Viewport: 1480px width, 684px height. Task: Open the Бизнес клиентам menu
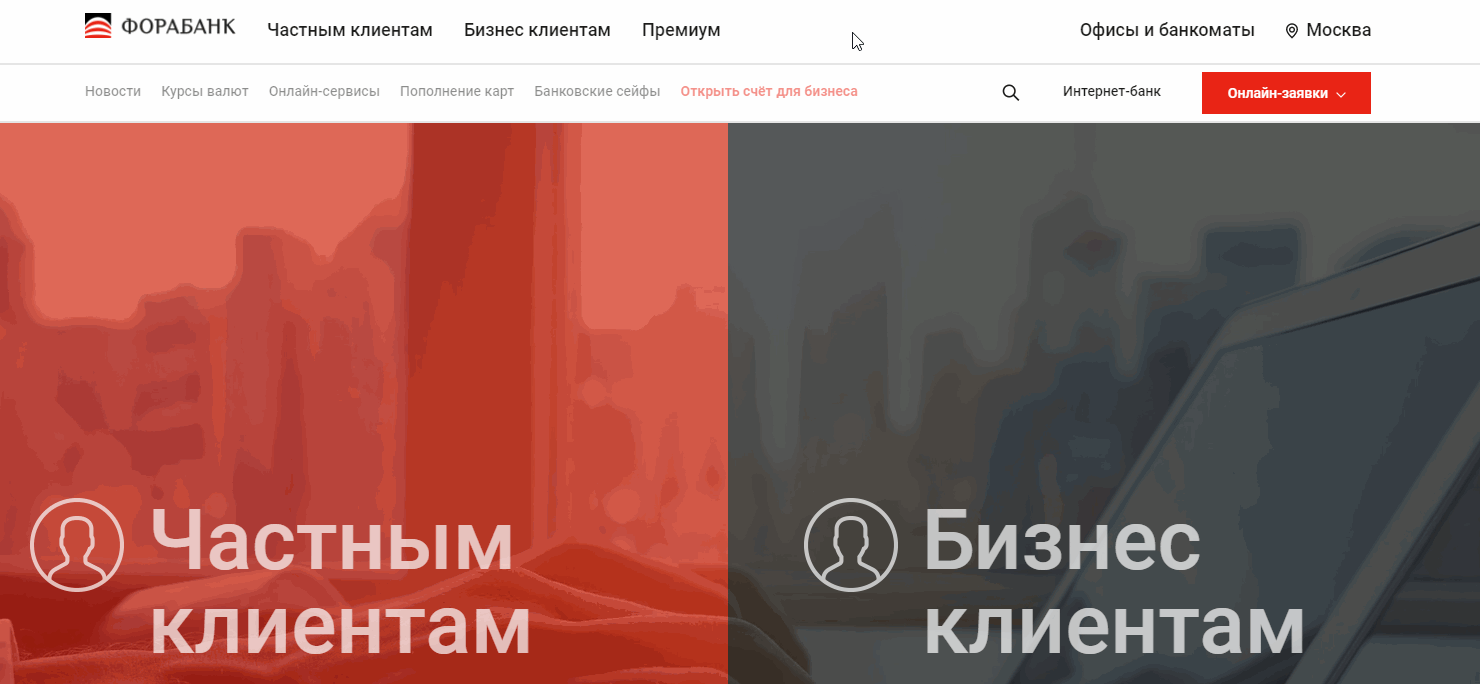[x=537, y=29]
